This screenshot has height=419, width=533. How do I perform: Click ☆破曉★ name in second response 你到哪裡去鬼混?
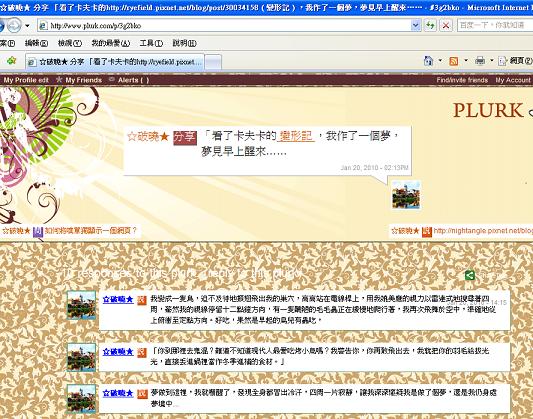point(118,352)
